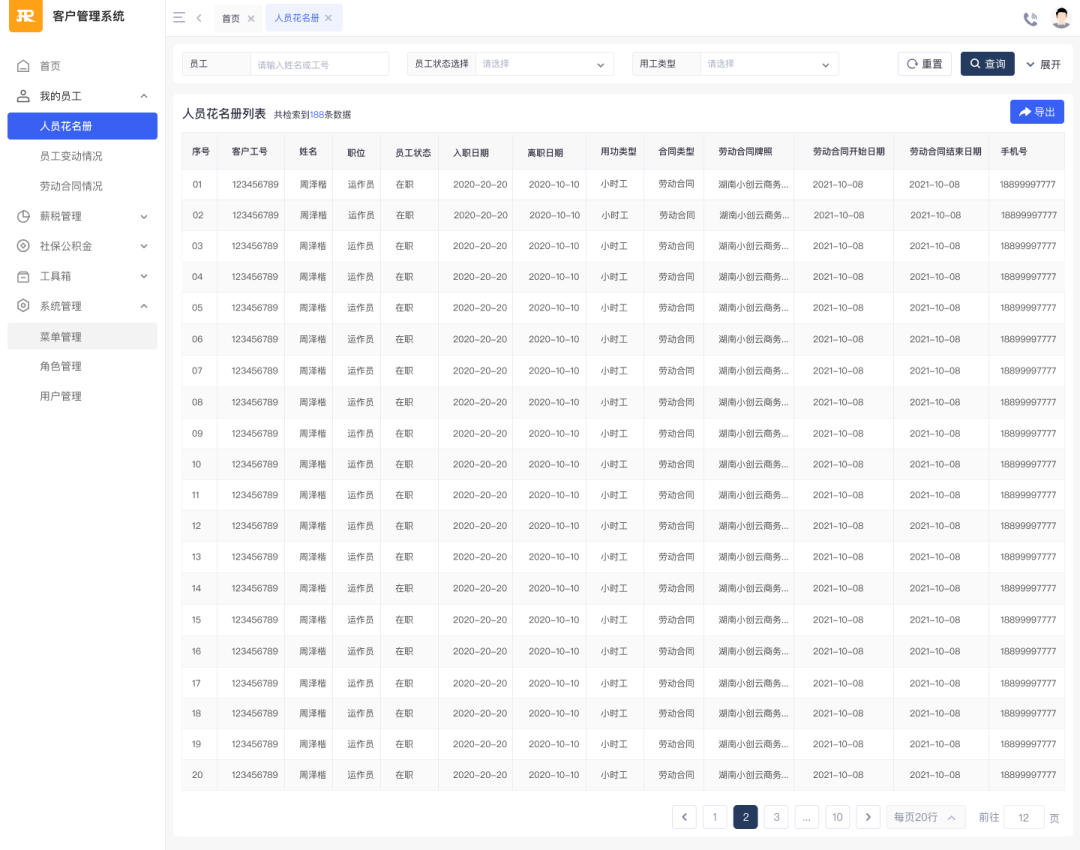The width and height of the screenshot is (1080, 850).
Task: Expand the 社保公积金 menu chevron
Action: point(144,246)
